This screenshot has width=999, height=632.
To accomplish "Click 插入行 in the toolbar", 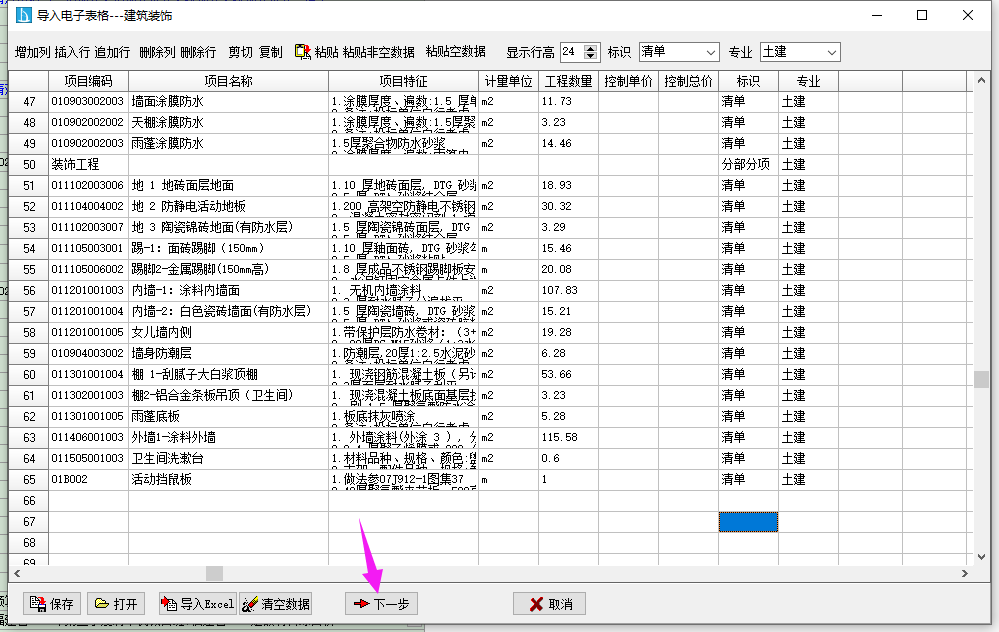I will (x=72, y=52).
